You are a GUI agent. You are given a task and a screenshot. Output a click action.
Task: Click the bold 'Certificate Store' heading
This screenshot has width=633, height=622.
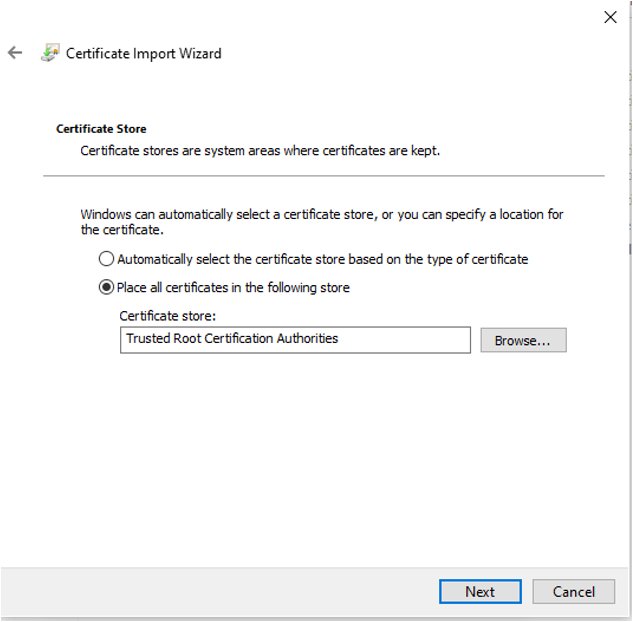tap(101, 129)
